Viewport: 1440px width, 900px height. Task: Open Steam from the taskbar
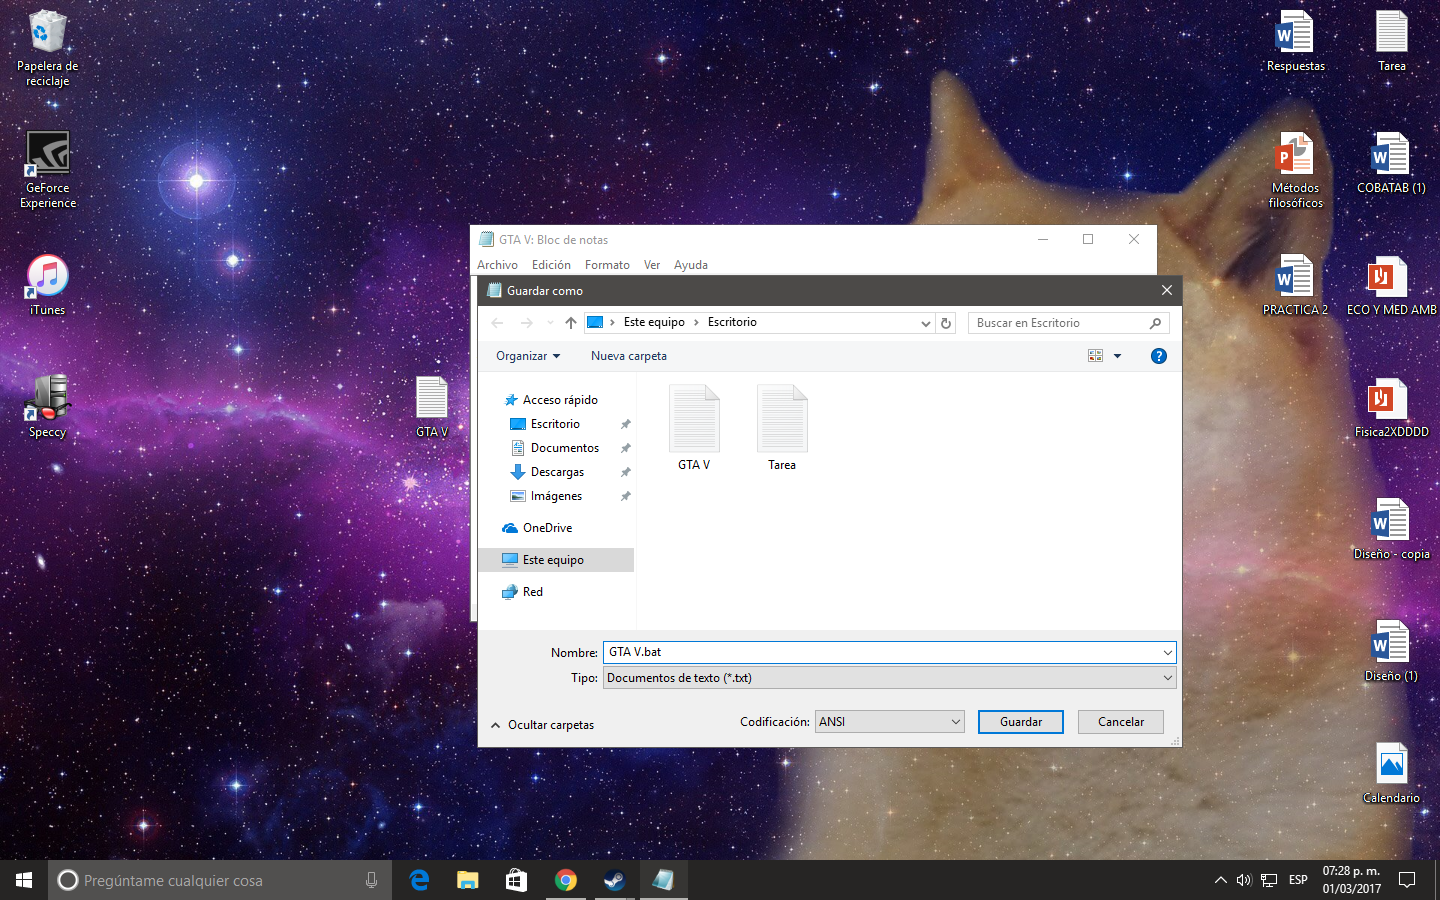coord(613,880)
